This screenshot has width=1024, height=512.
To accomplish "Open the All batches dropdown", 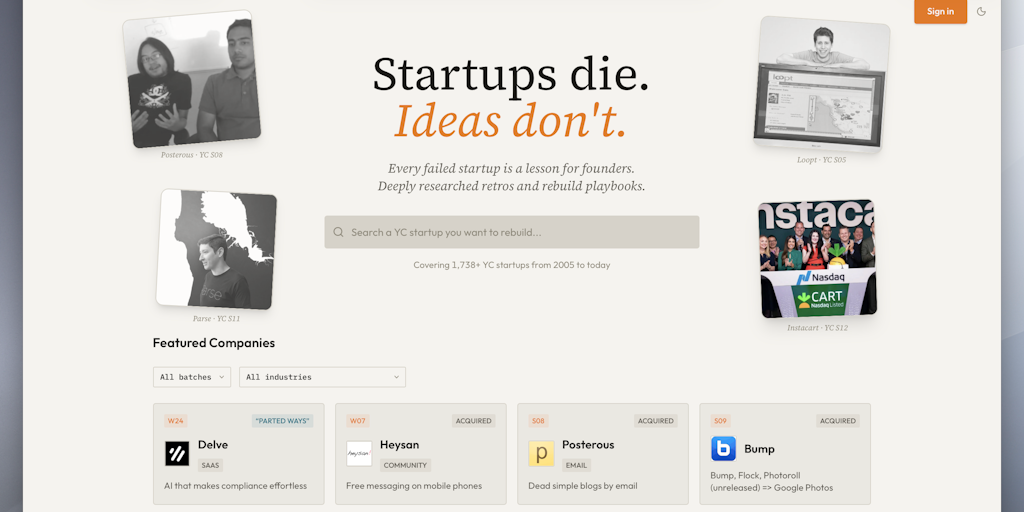I will [193, 377].
